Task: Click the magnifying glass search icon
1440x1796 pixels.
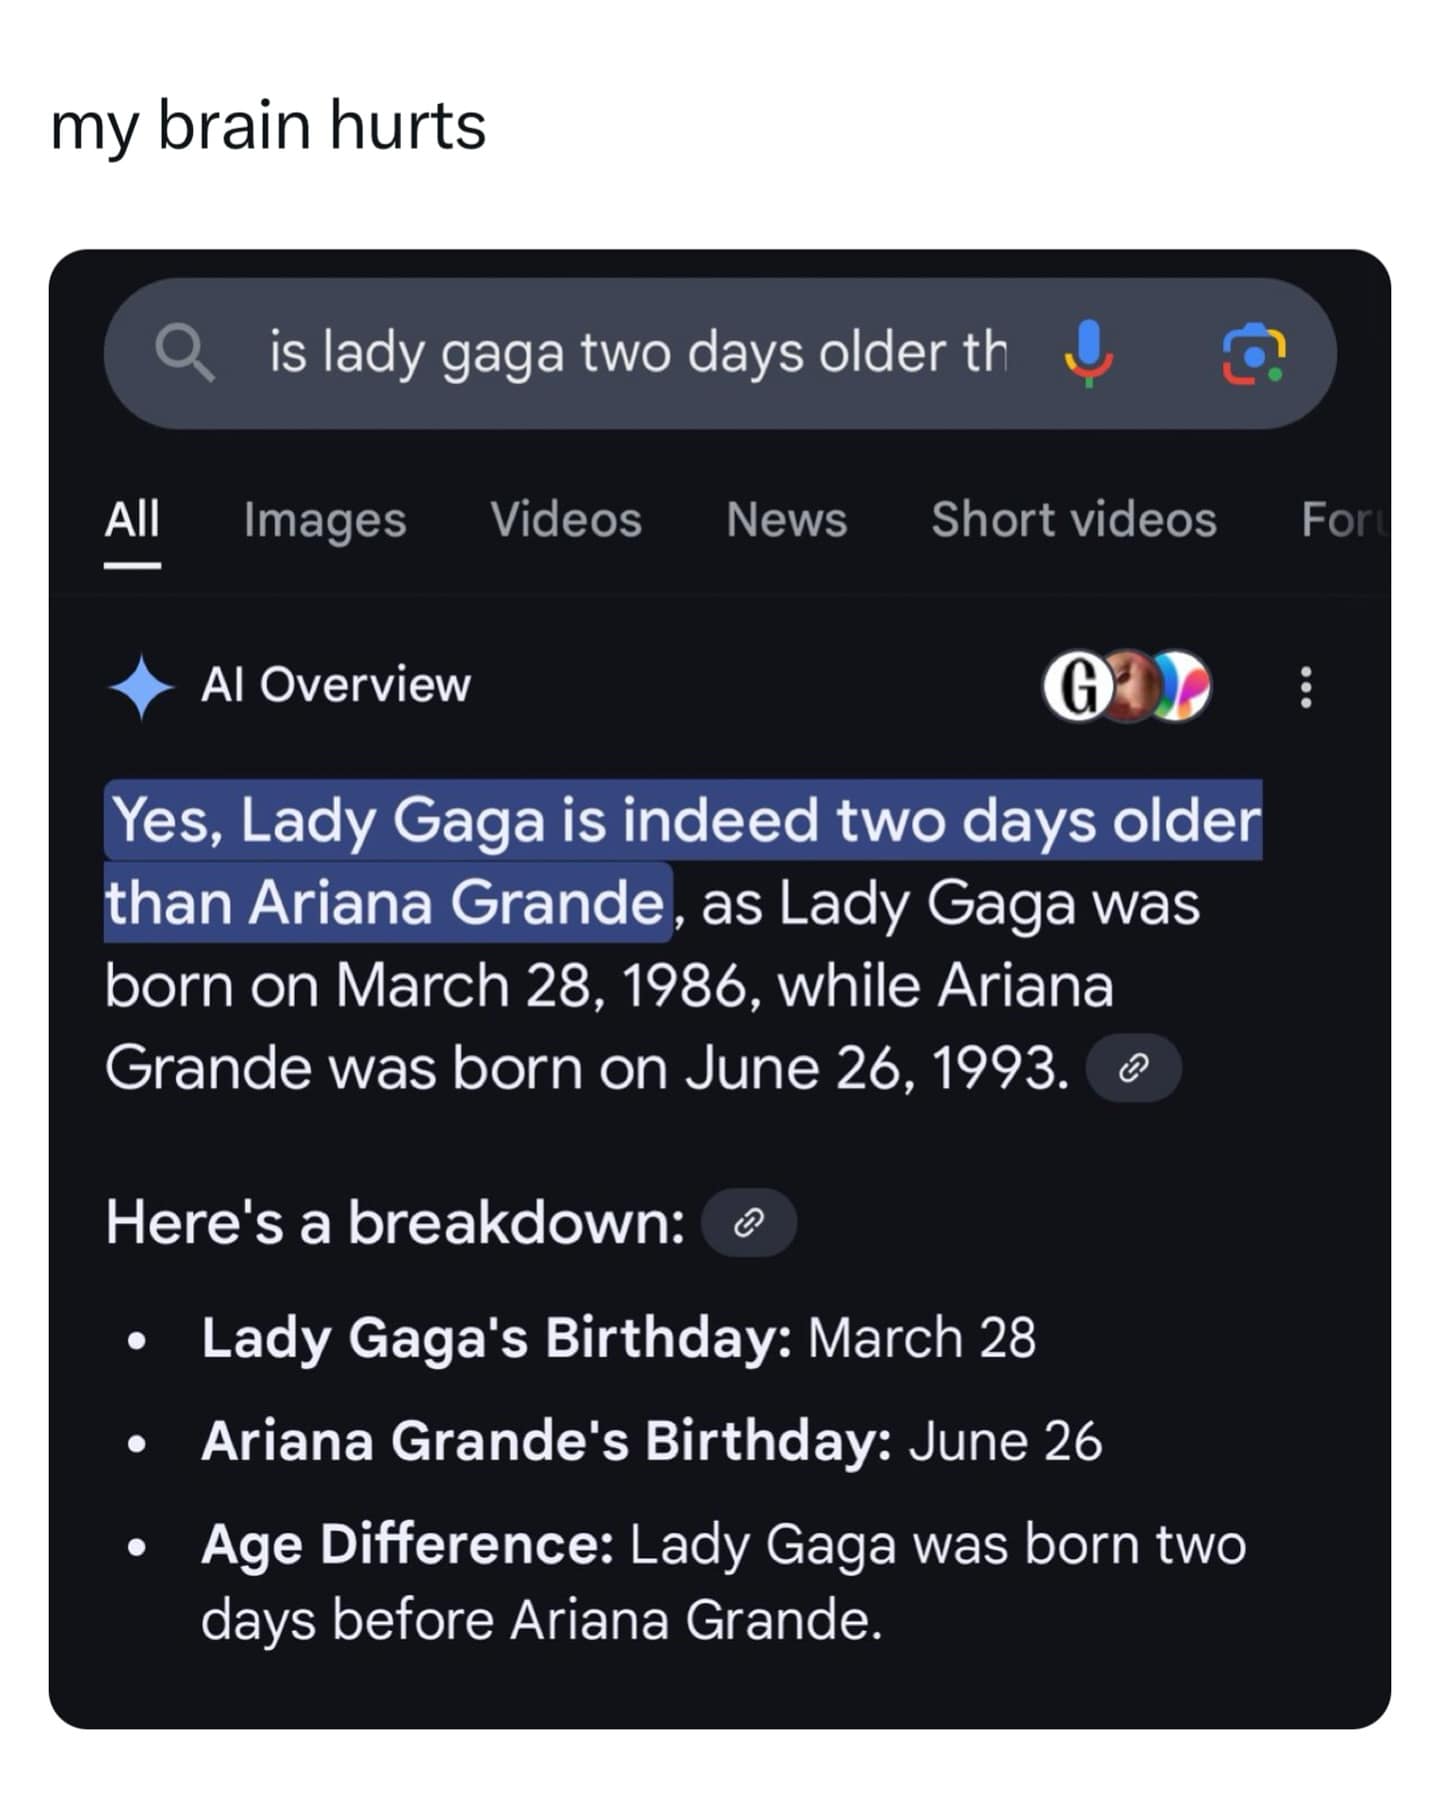Action: coord(184,354)
